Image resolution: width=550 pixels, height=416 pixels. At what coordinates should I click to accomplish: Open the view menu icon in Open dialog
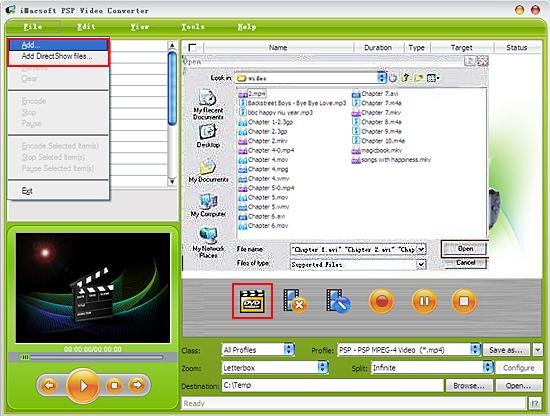[x=433, y=78]
